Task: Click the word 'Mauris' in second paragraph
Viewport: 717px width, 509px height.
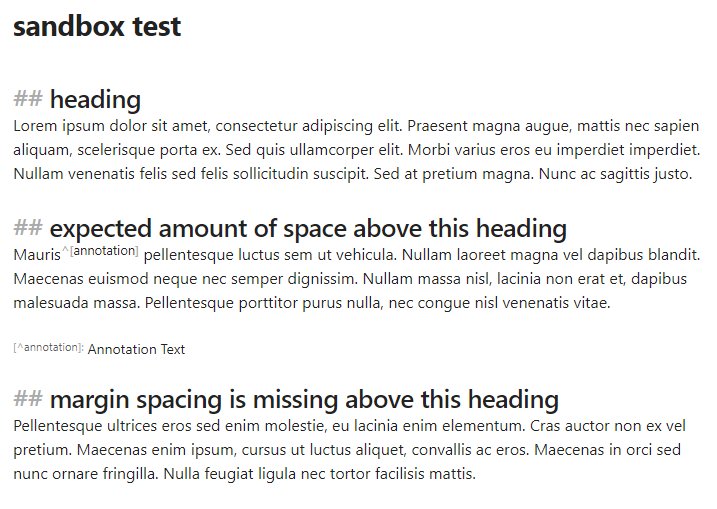Action: (x=37, y=255)
